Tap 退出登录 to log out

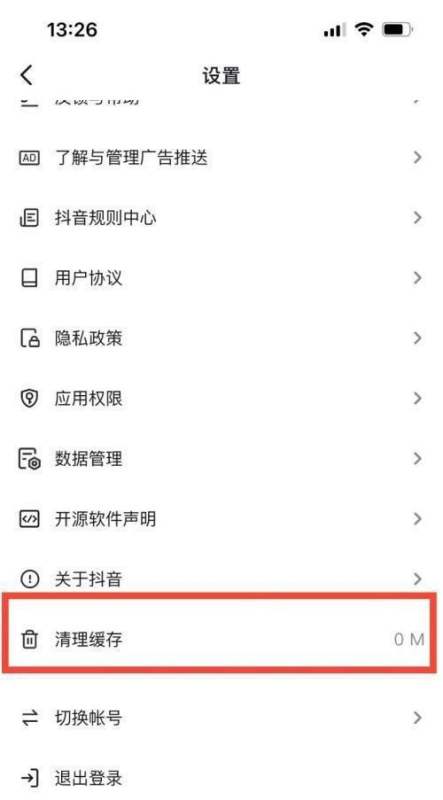pos(88,779)
